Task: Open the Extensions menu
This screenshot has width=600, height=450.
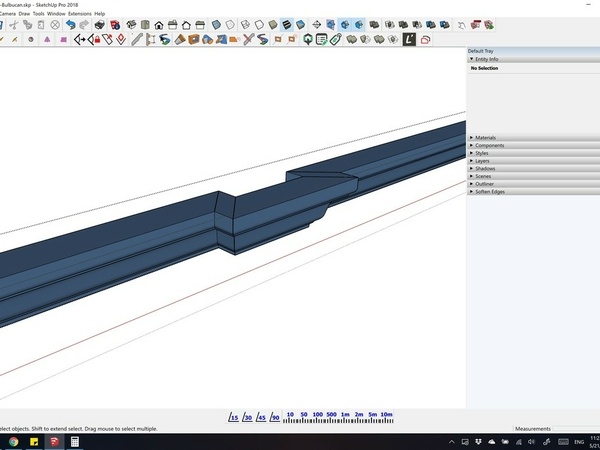Action: pos(79,13)
